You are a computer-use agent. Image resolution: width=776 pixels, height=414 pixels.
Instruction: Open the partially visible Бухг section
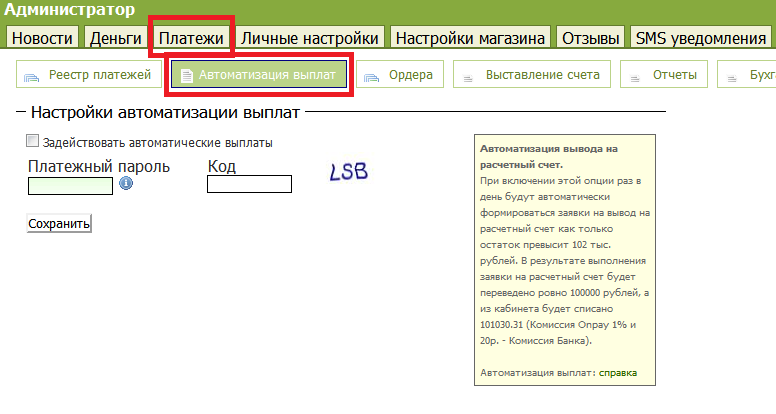748,75
